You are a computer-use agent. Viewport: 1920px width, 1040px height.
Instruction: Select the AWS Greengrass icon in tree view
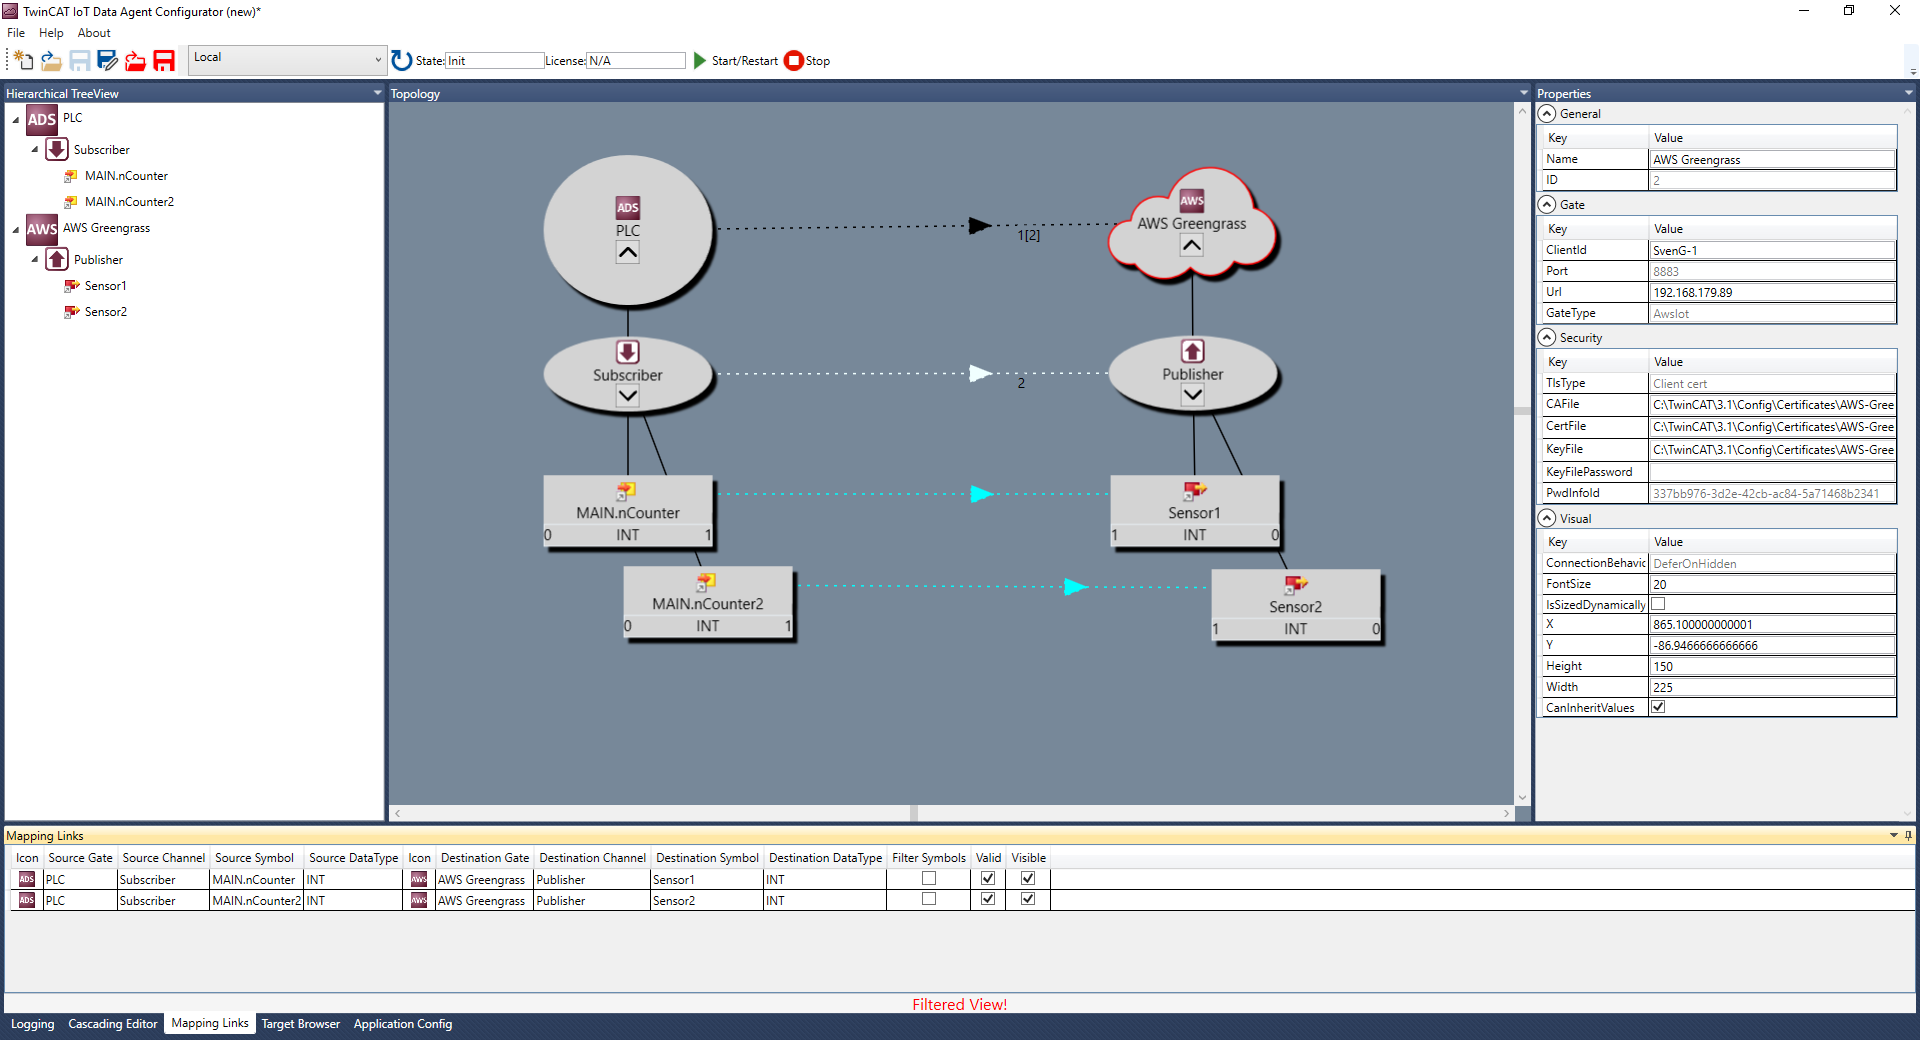point(41,229)
